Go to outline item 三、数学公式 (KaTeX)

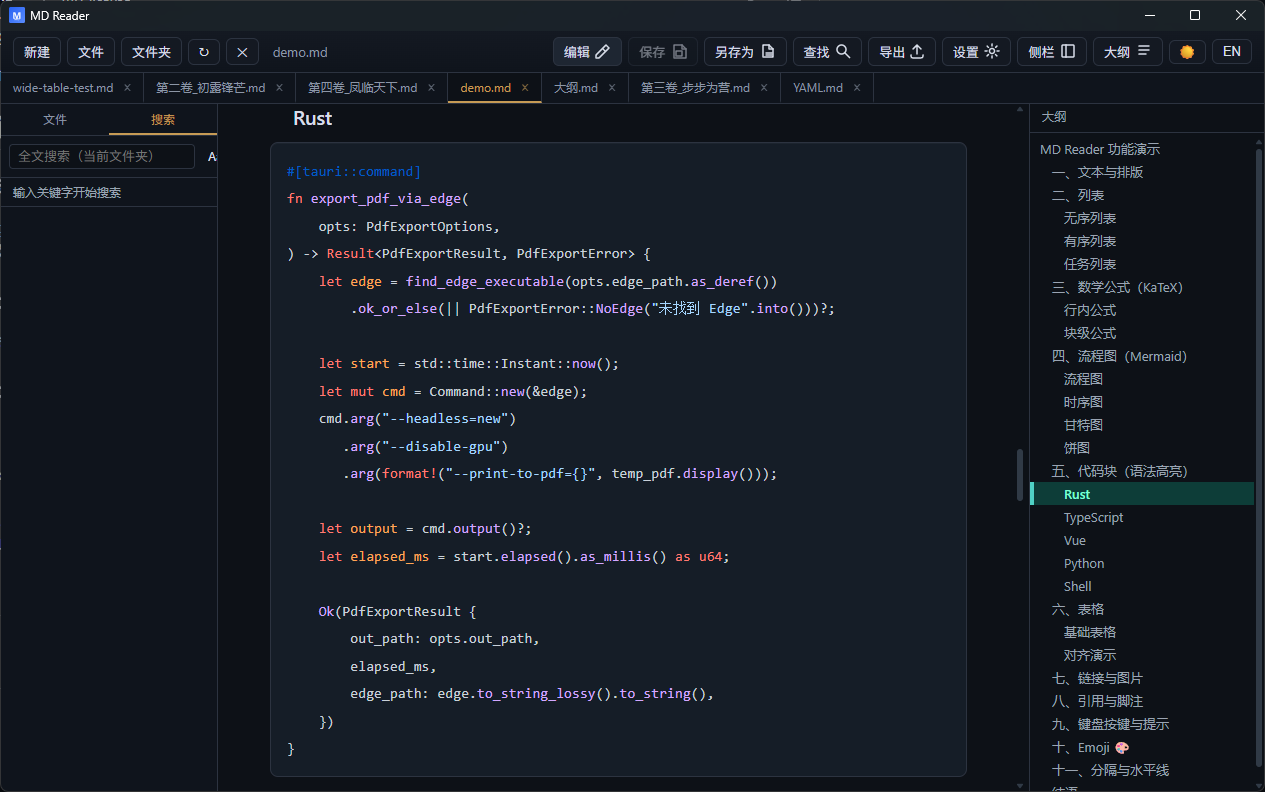click(1117, 287)
